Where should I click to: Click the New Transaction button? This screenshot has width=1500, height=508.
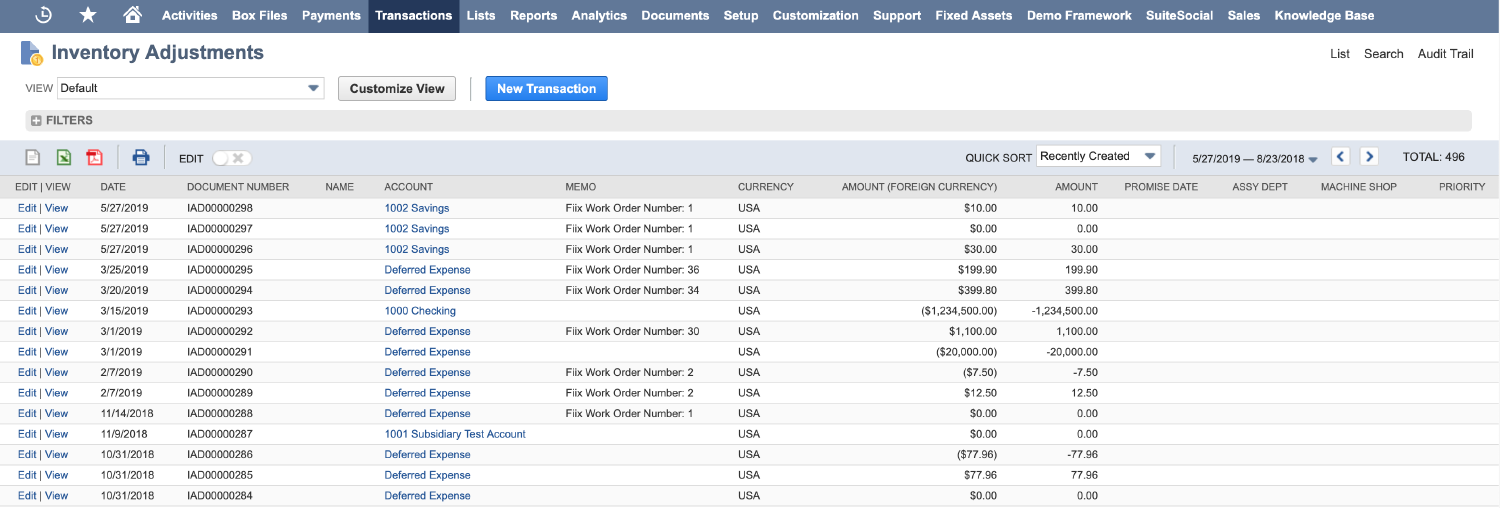[546, 88]
